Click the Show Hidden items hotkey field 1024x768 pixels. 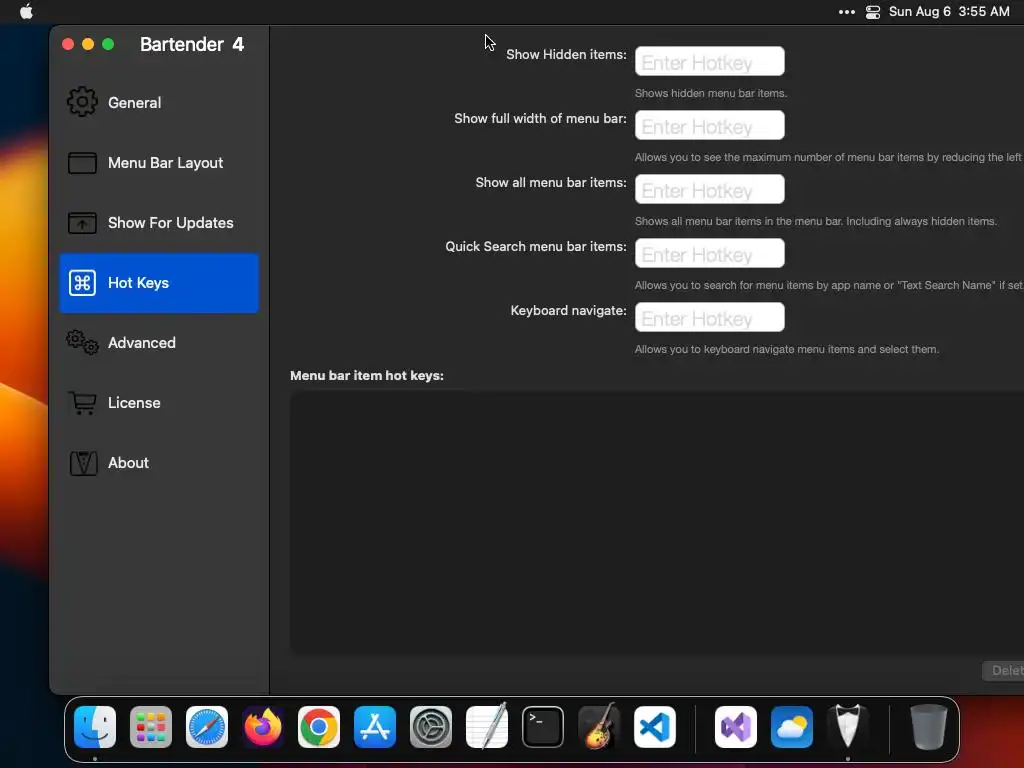(709, 61)
